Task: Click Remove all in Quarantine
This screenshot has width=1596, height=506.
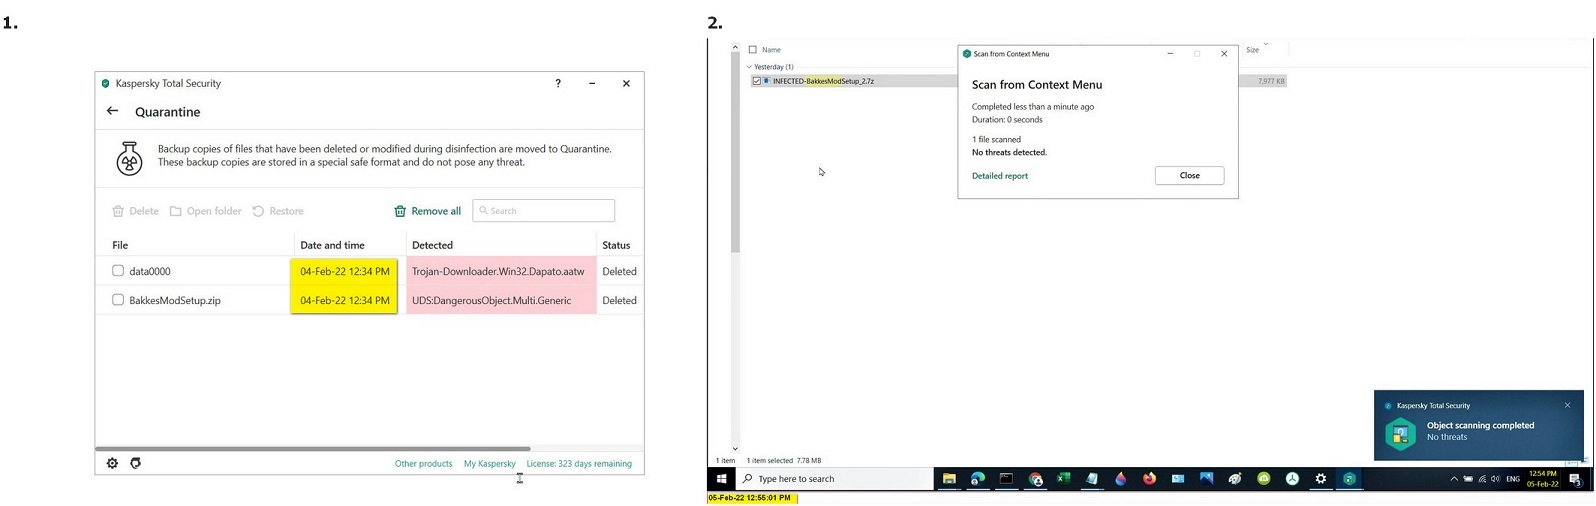Action: click(x=428, y=211)
